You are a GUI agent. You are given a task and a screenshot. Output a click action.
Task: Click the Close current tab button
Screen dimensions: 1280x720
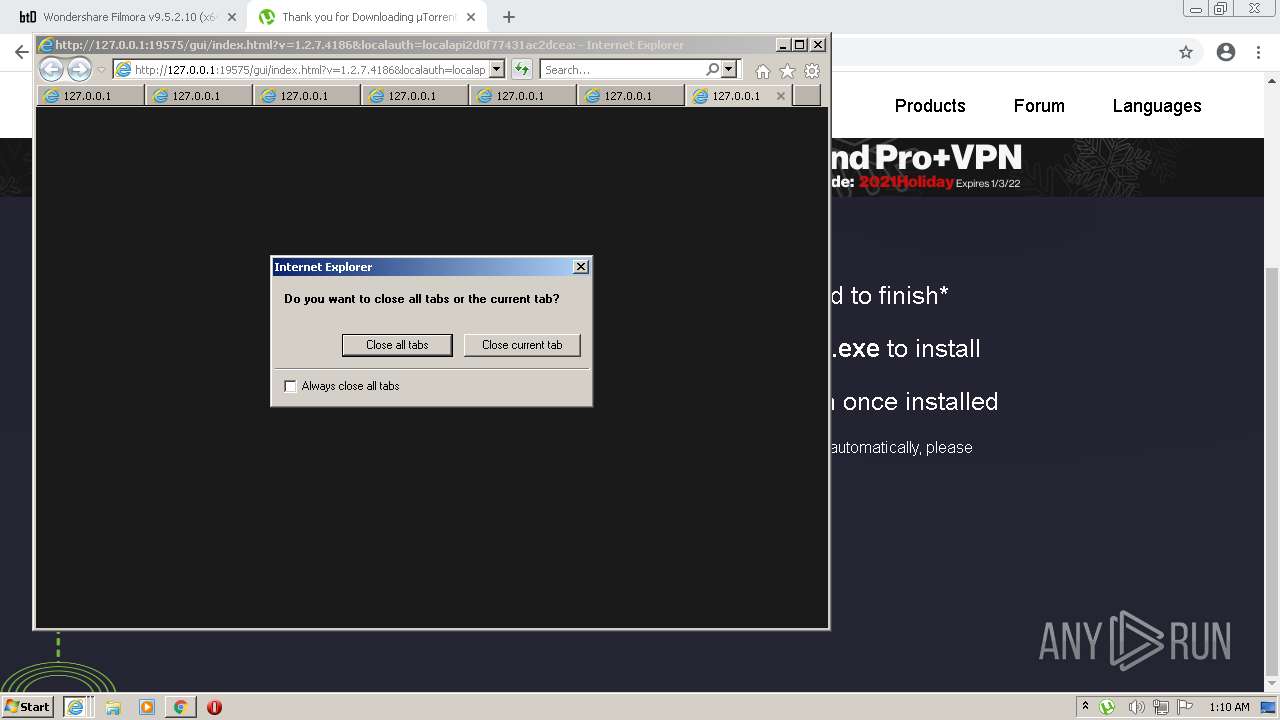[522, 345]
